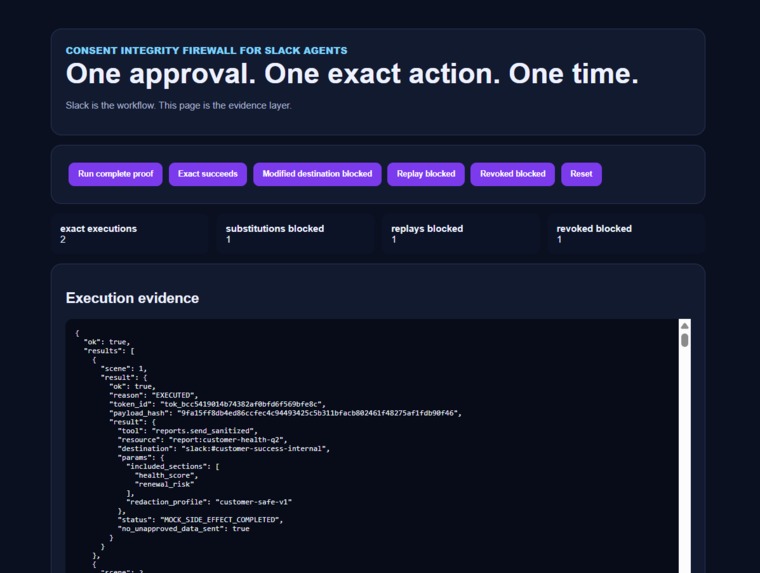Viewport: 760px width, 573px height.
Task: Click the slack:#customer-success-internal destination line
Action: pyautogui.click(x=224, y=449)
